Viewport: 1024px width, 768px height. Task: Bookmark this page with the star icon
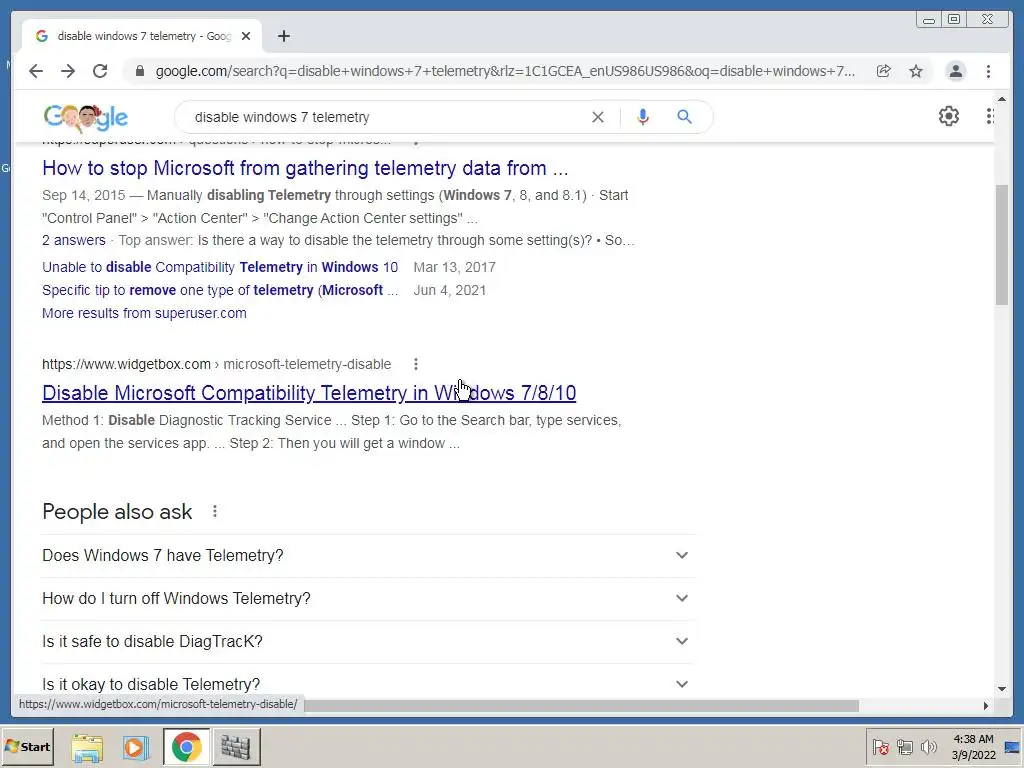[916, 71]
